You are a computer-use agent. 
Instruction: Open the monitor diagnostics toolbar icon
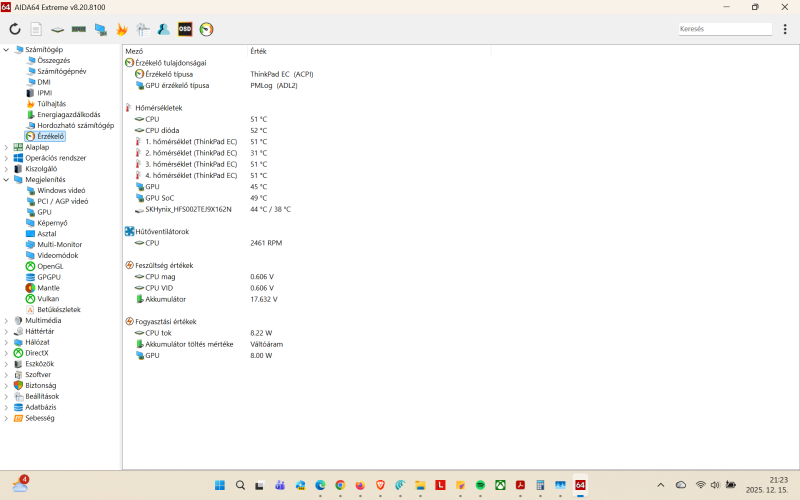pyautogui.click(x=101, y=30)
